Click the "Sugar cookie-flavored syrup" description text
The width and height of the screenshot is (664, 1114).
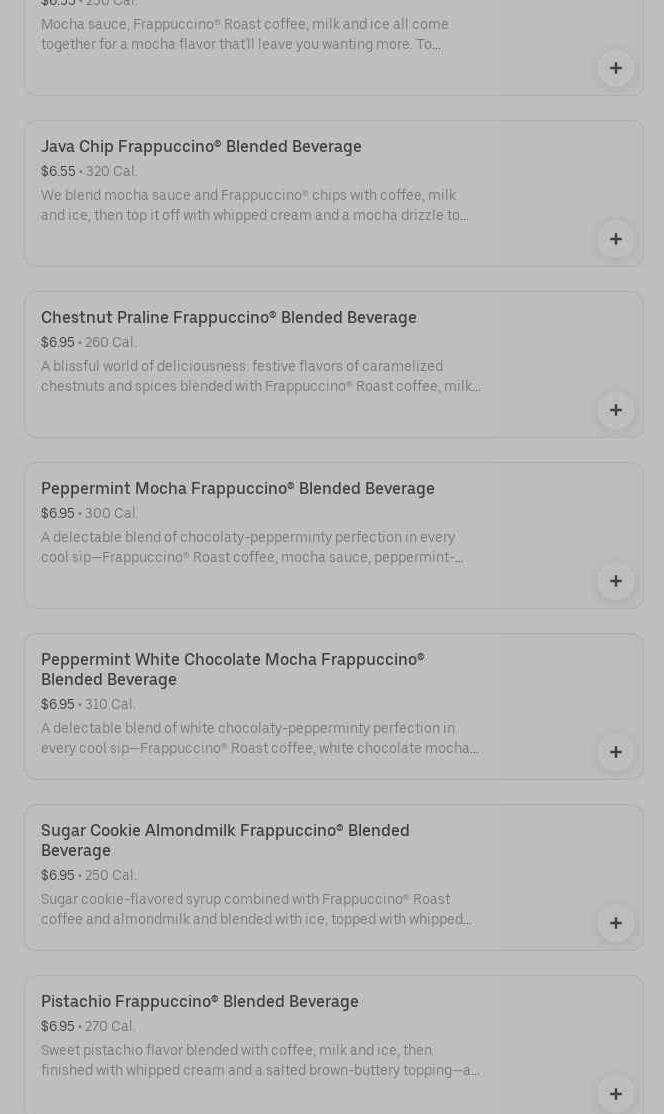[x=255, y=909]
